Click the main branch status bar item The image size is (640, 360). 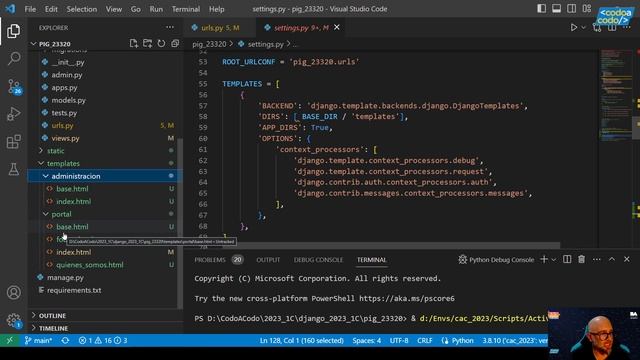pyautogui.click(x=38, y=340)
